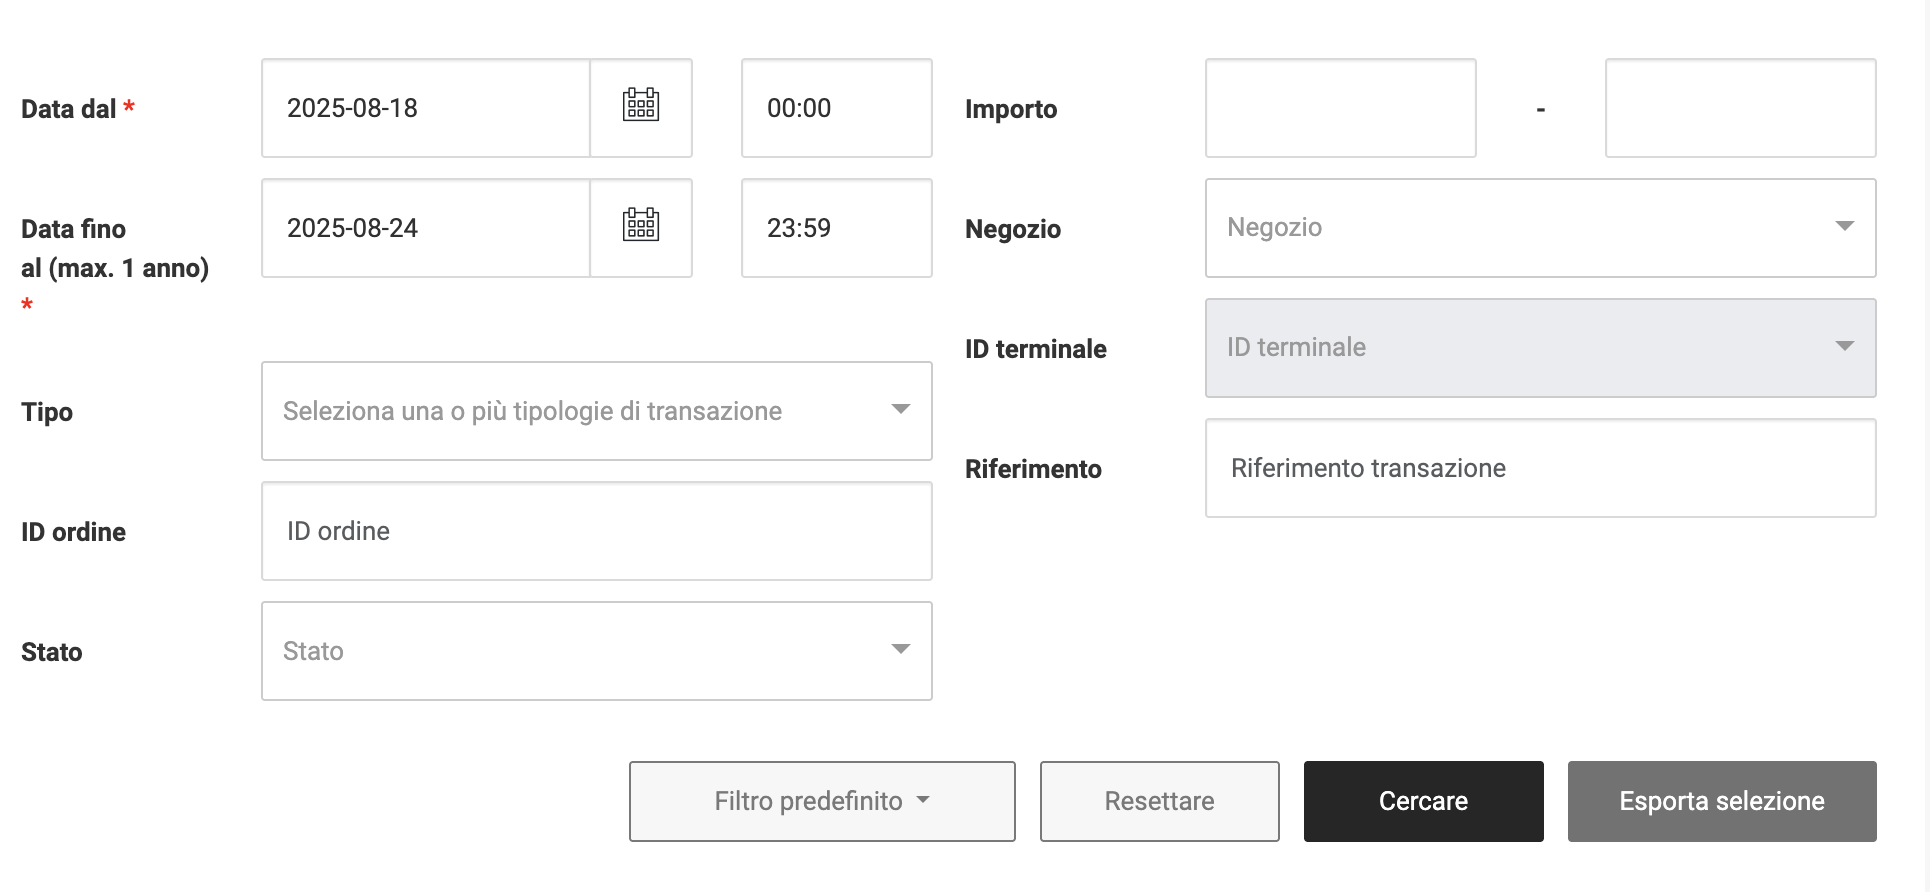1930x892 pixels.
Task: Click the ID ordine label
Action: pos(74,532)
